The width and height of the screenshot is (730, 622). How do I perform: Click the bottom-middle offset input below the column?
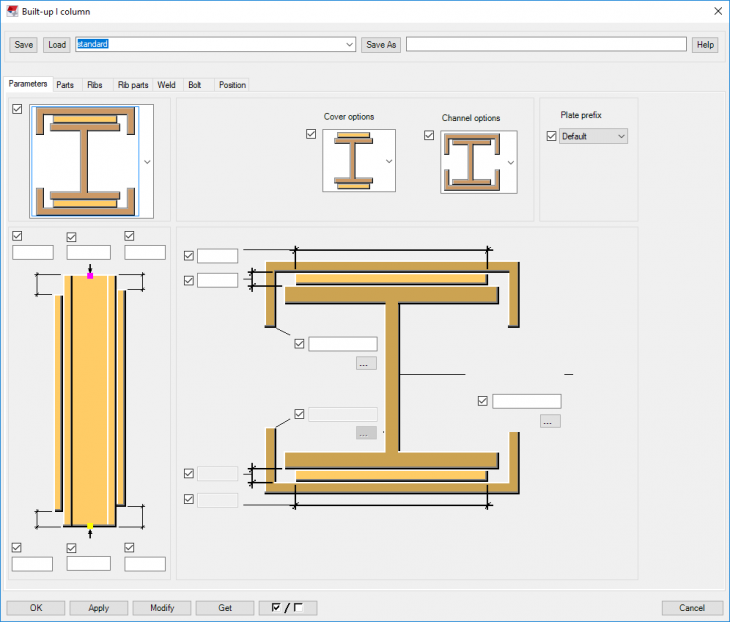[x=88, y=563]
